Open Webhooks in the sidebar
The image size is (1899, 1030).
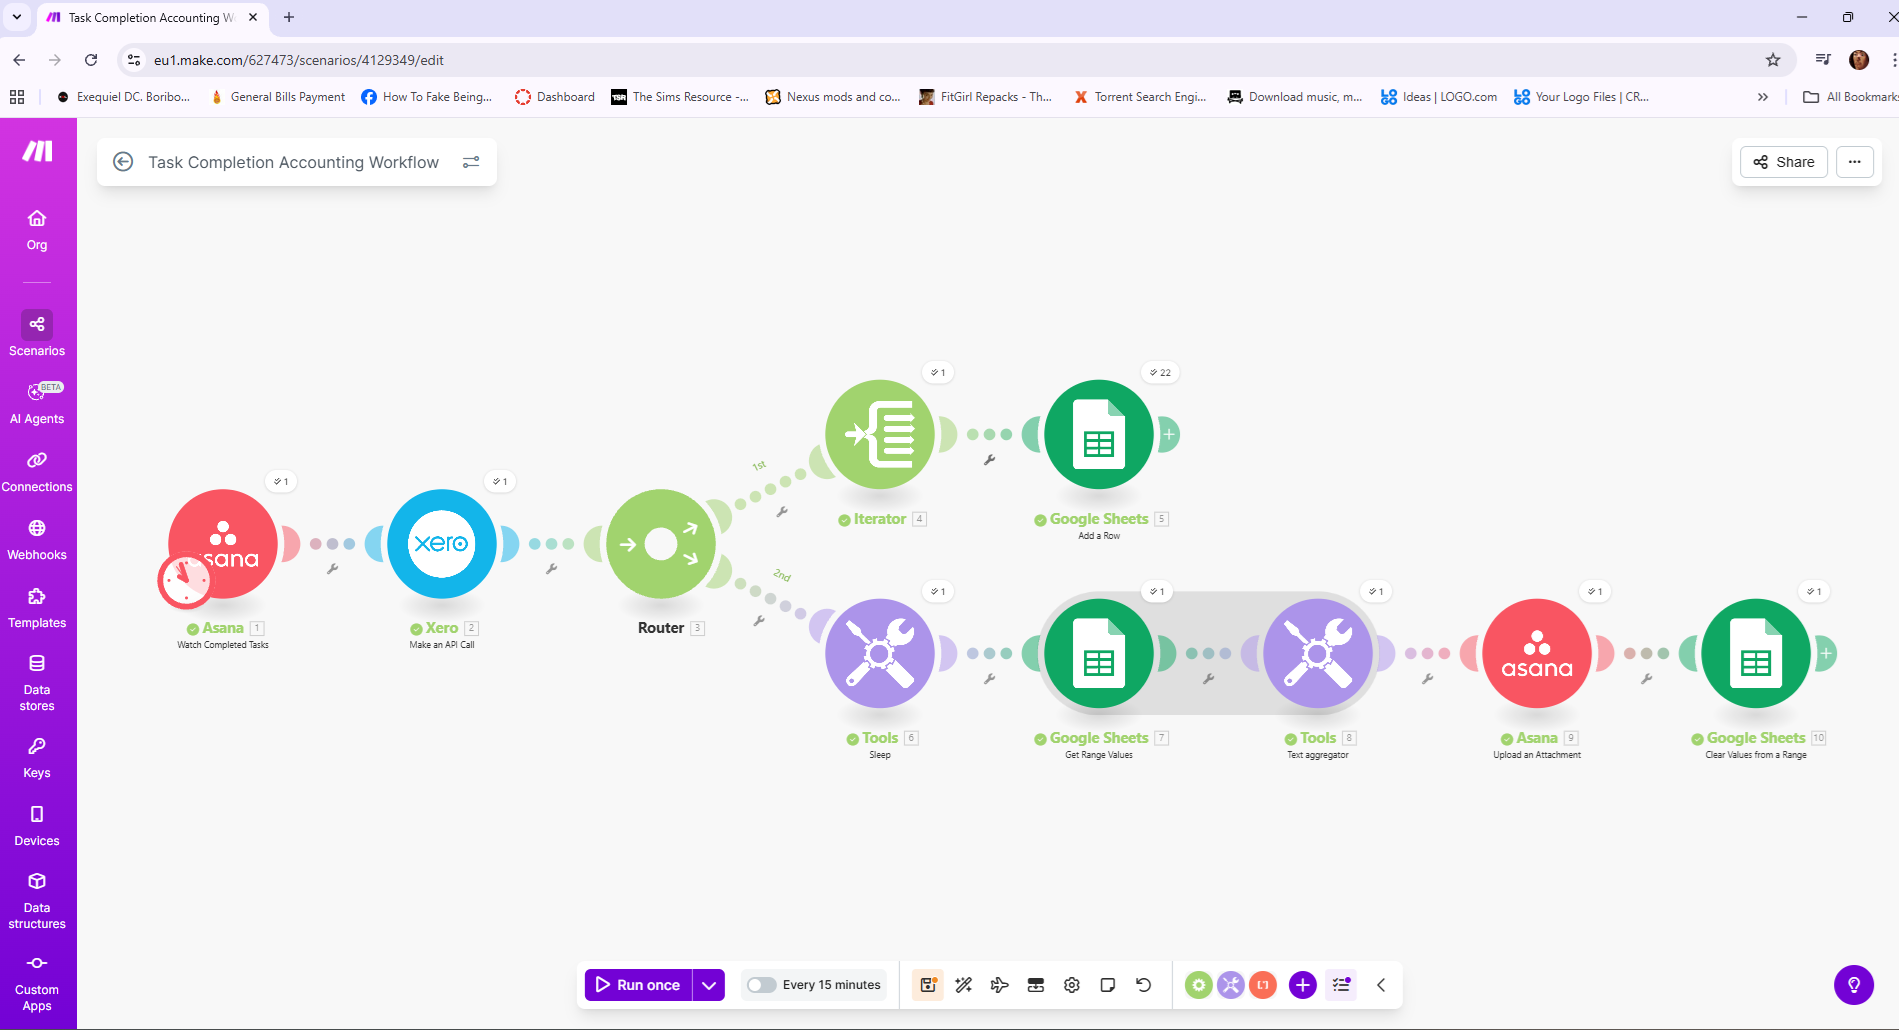(37, 538)
